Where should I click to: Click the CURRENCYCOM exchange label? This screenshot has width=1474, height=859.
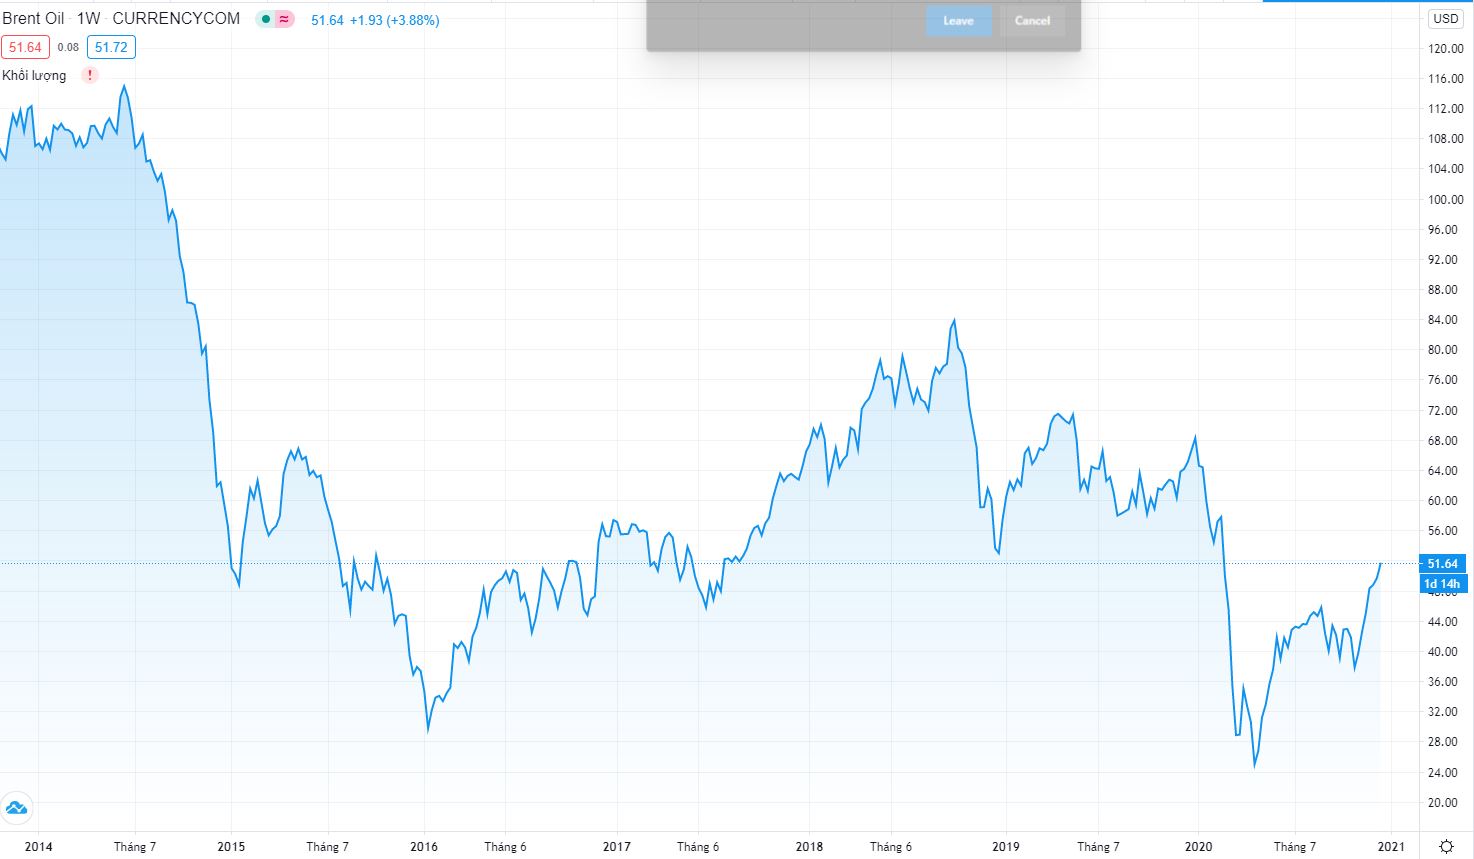tap(176, 19)
